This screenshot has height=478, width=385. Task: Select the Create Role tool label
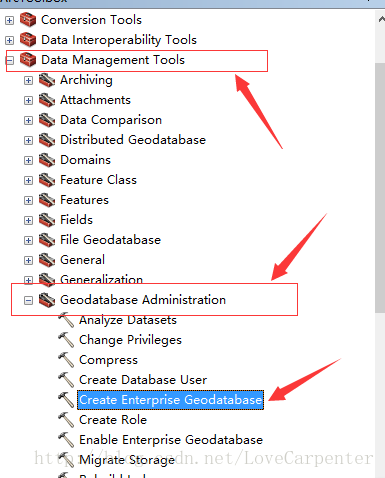(x=113, y=420)
